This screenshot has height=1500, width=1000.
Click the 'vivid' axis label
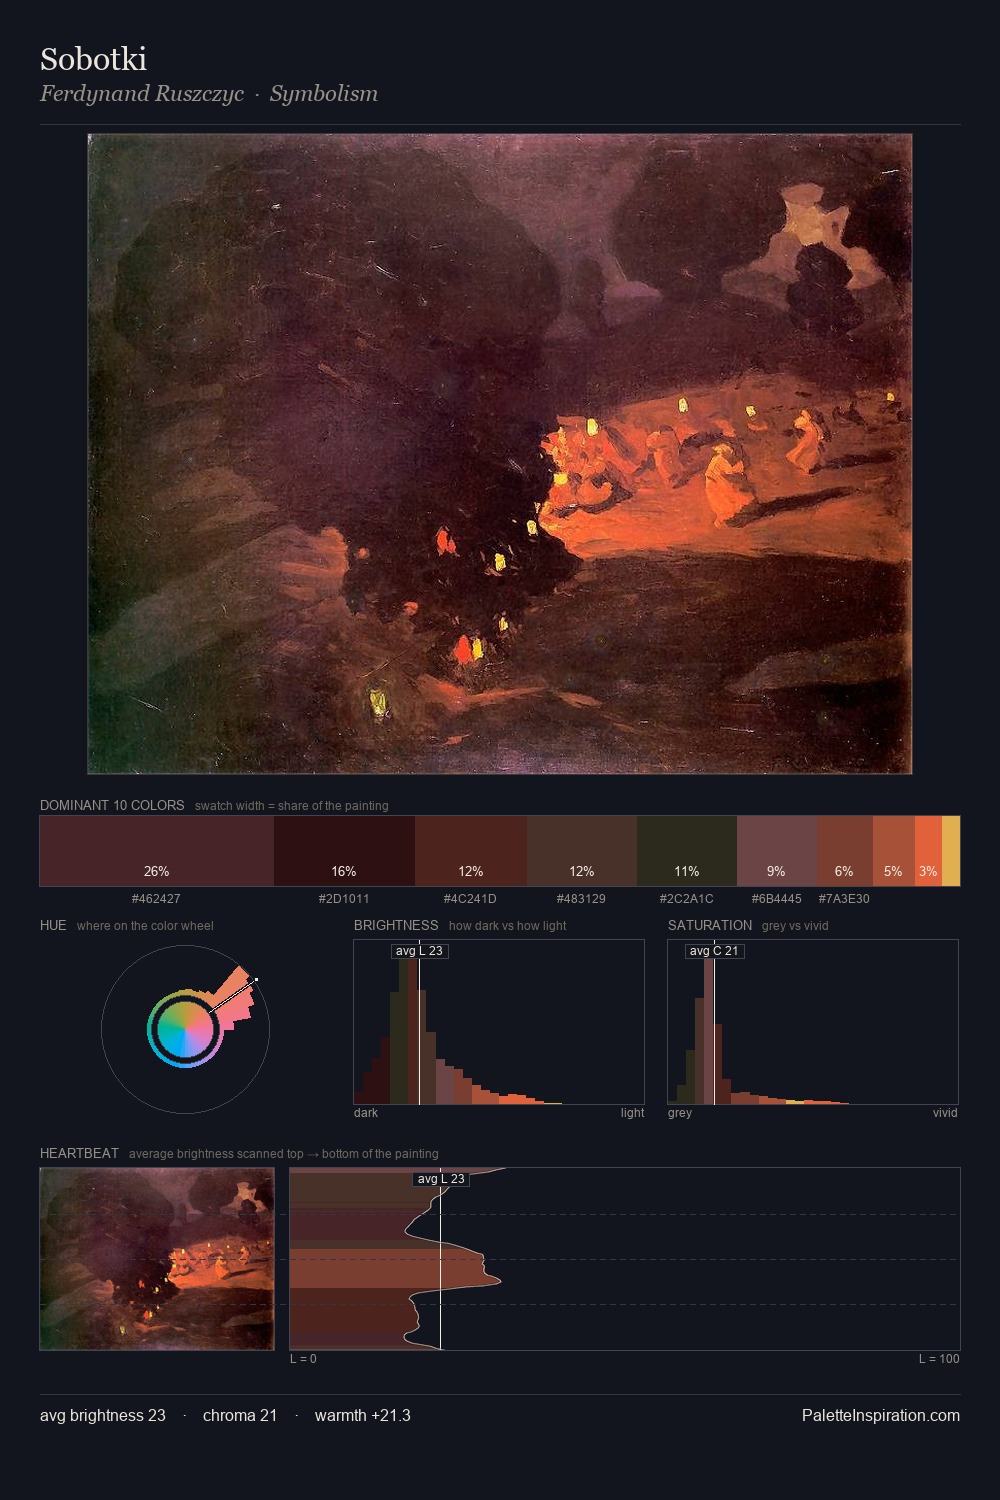945,1113
